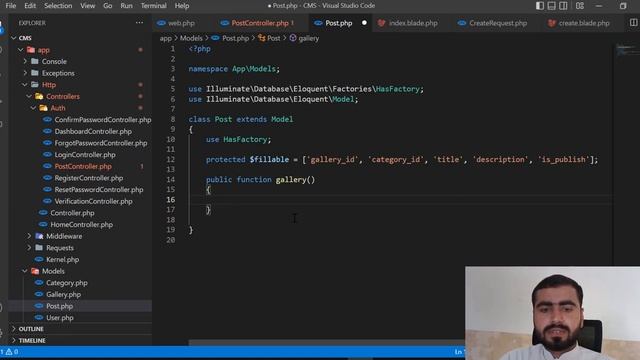Open ForgotPasswordController.php file
Image resolution: width=640 pixels, height=360 pixels.
[101, 143]
